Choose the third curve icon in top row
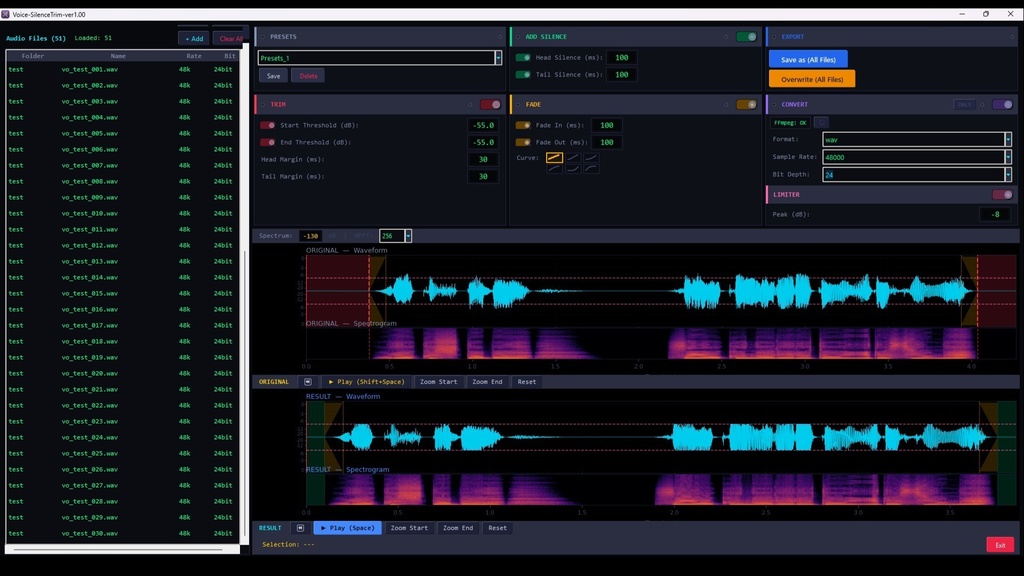1024x576 pixels. click(x=591, y=157)
